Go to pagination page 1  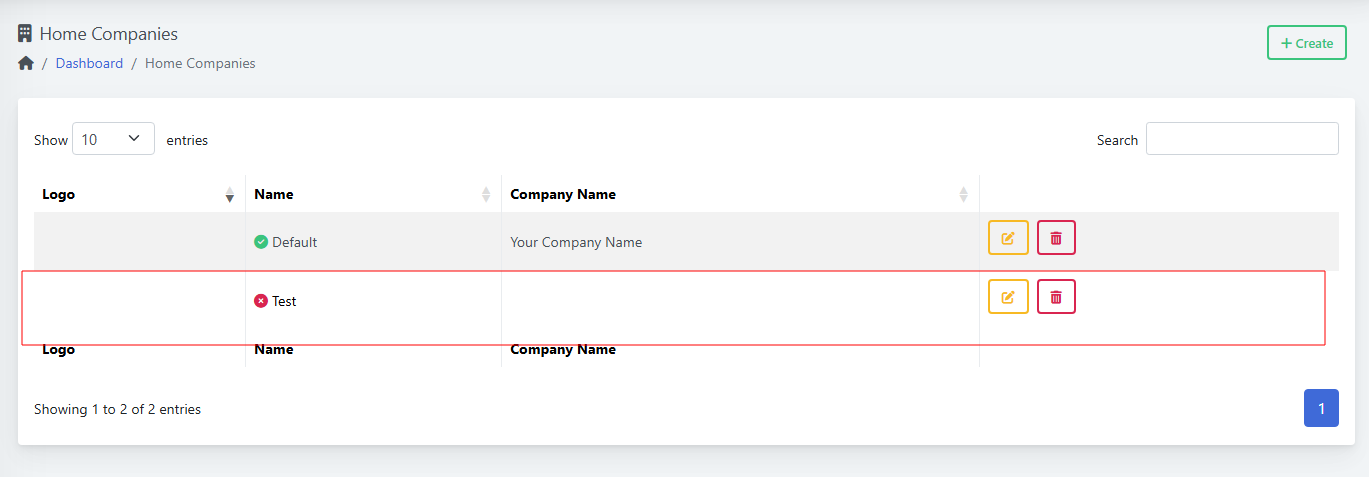[1321, 408]
